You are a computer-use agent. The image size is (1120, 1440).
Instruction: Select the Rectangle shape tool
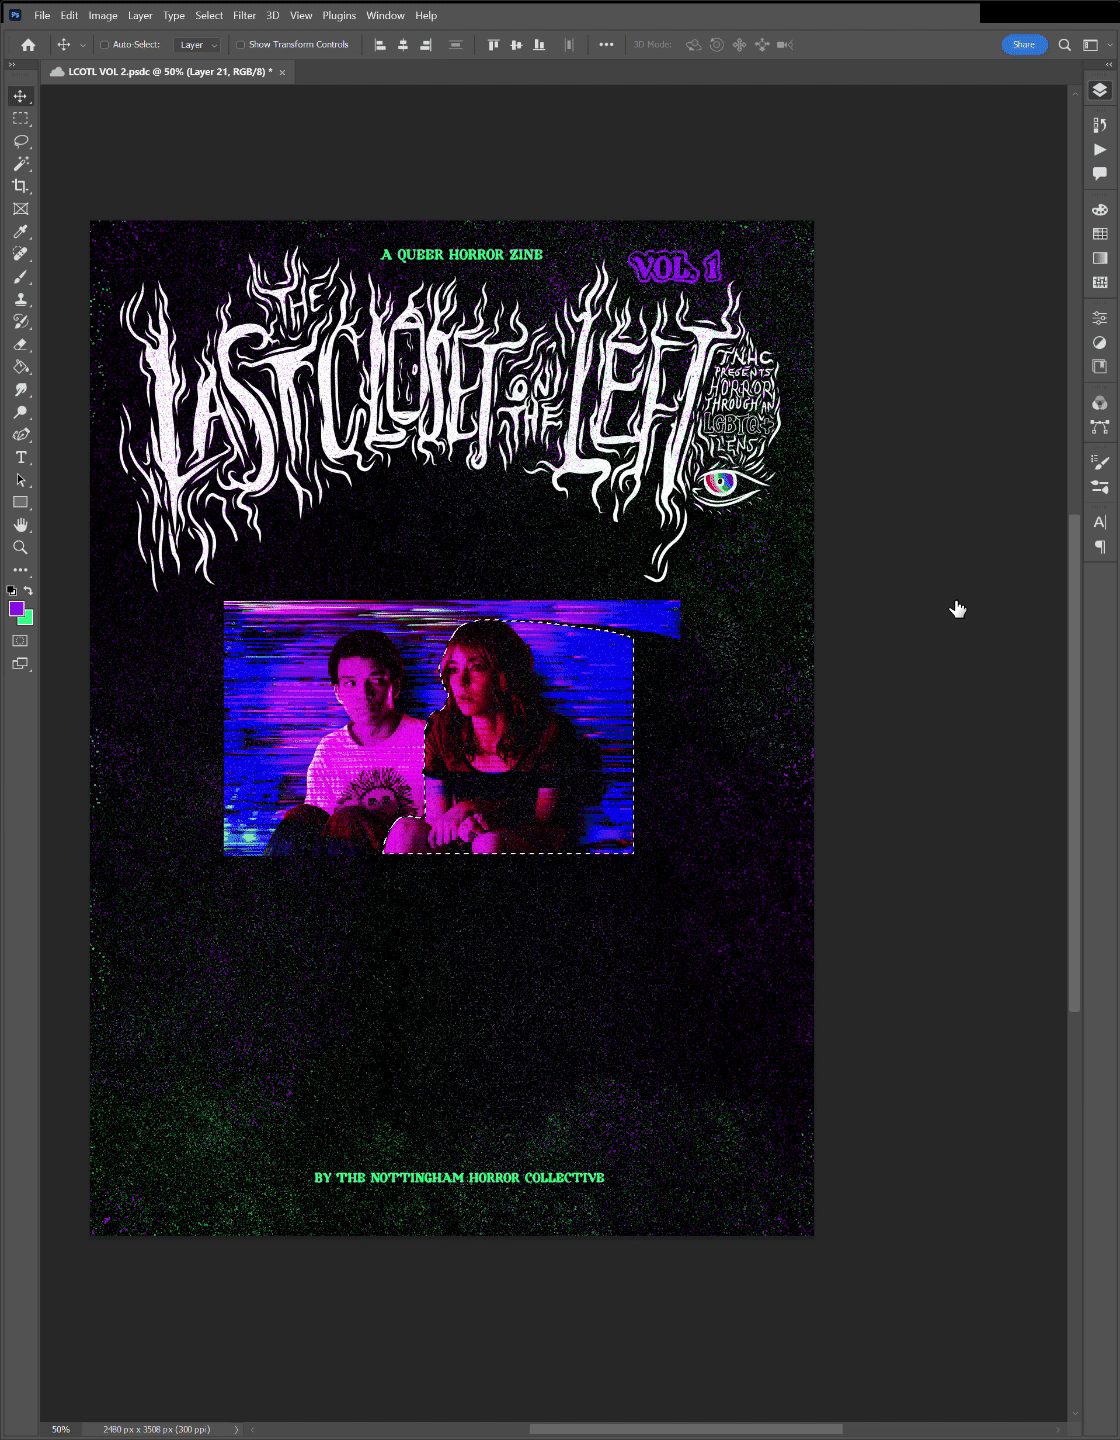tap(20, 502)
